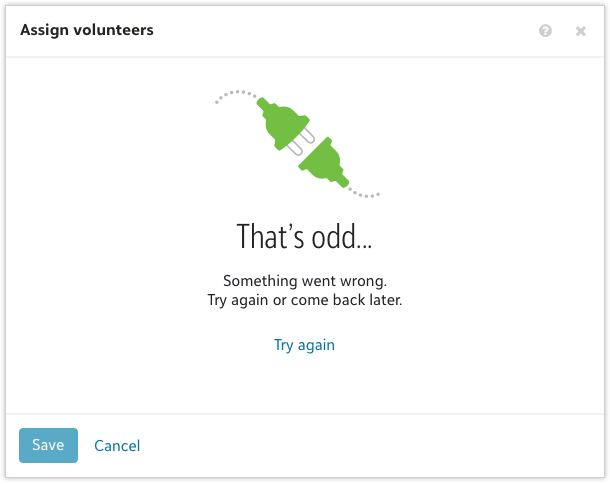Save the volunteer assignments
The height and width of the screenshot is (484, 610).
(48, 445)
